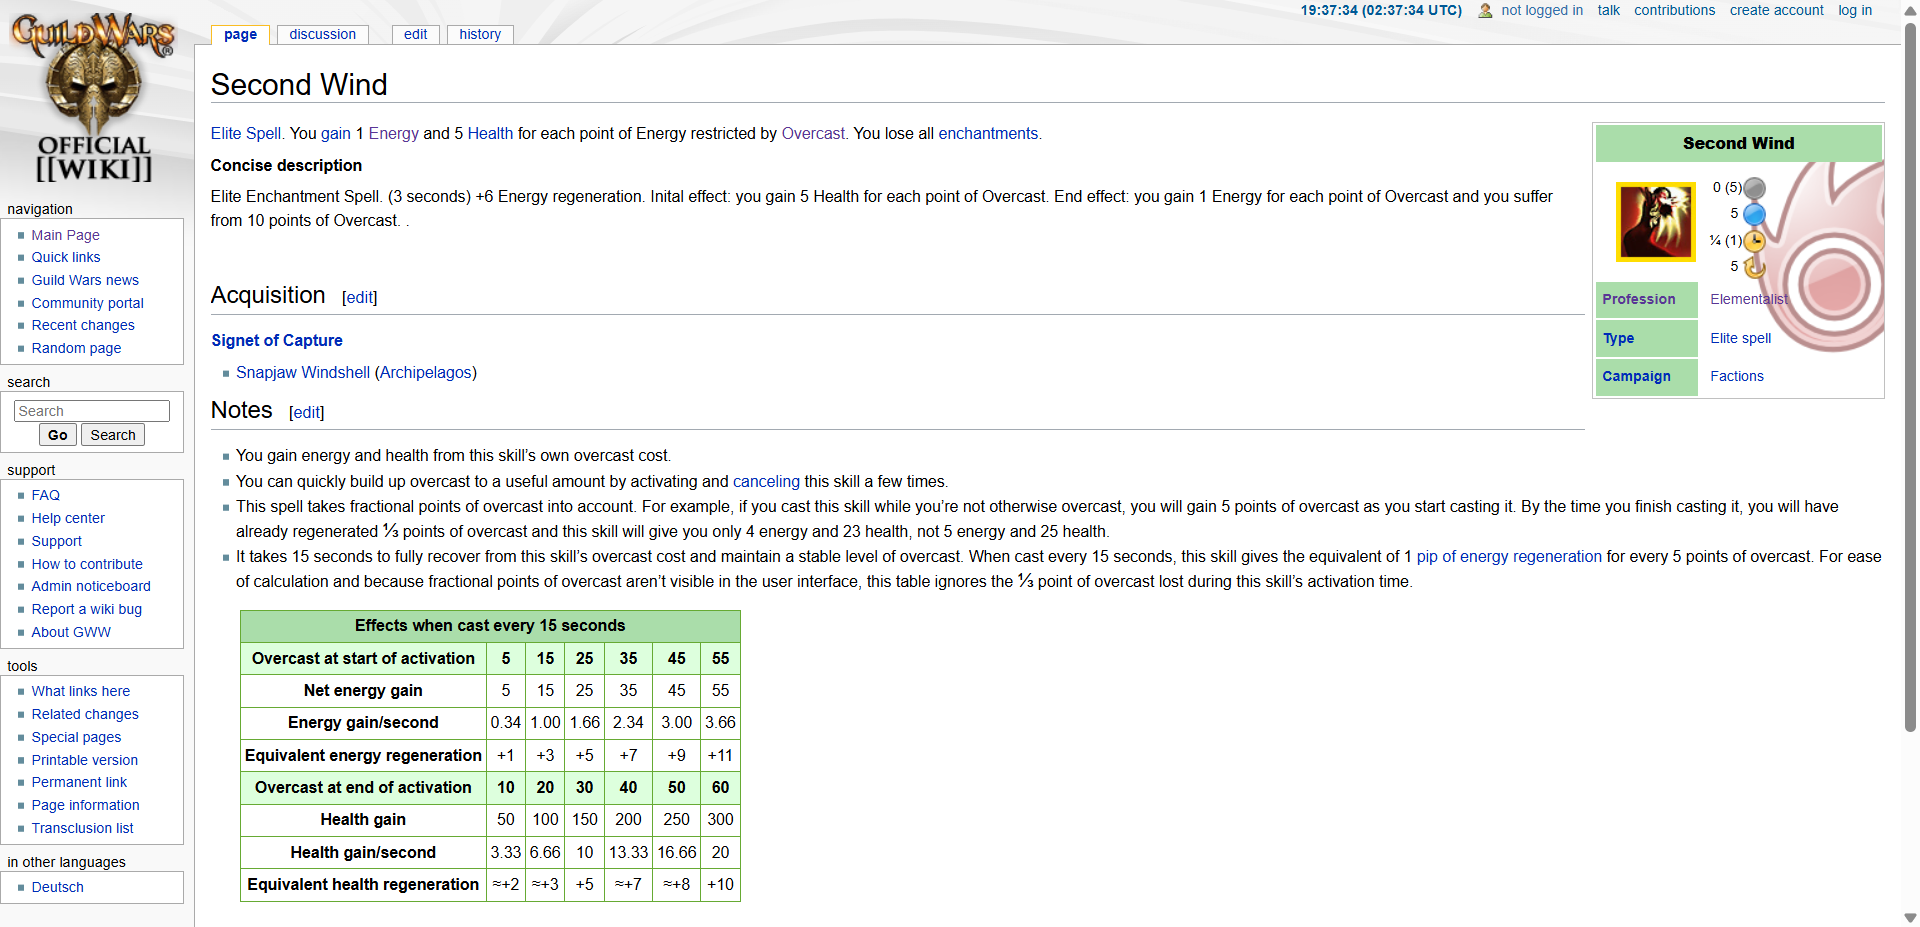Open Printable version link

pos(85,760)
